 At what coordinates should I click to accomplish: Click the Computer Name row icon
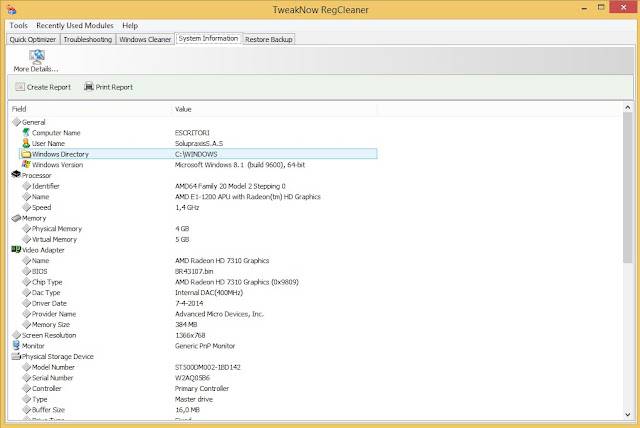[26, 132]
